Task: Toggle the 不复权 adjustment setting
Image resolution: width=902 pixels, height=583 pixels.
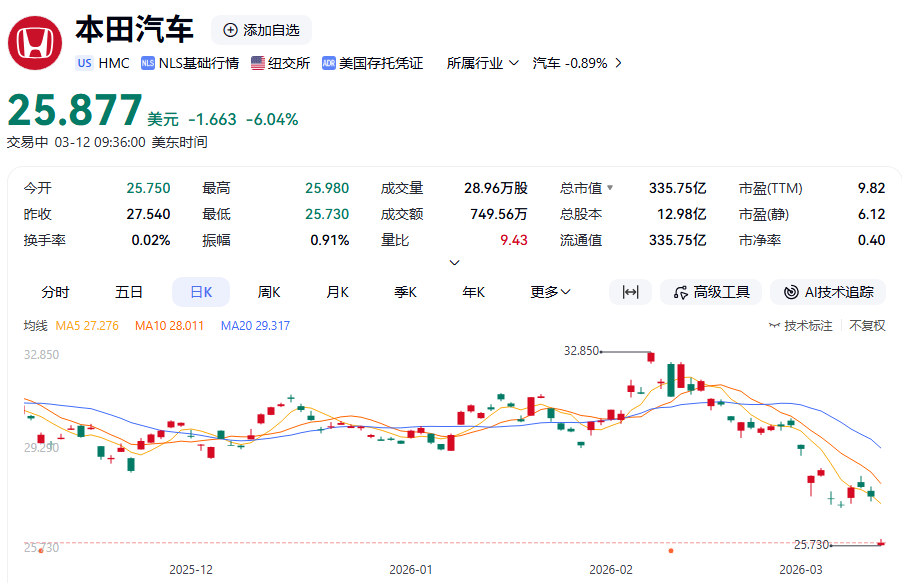Action: 867,326
